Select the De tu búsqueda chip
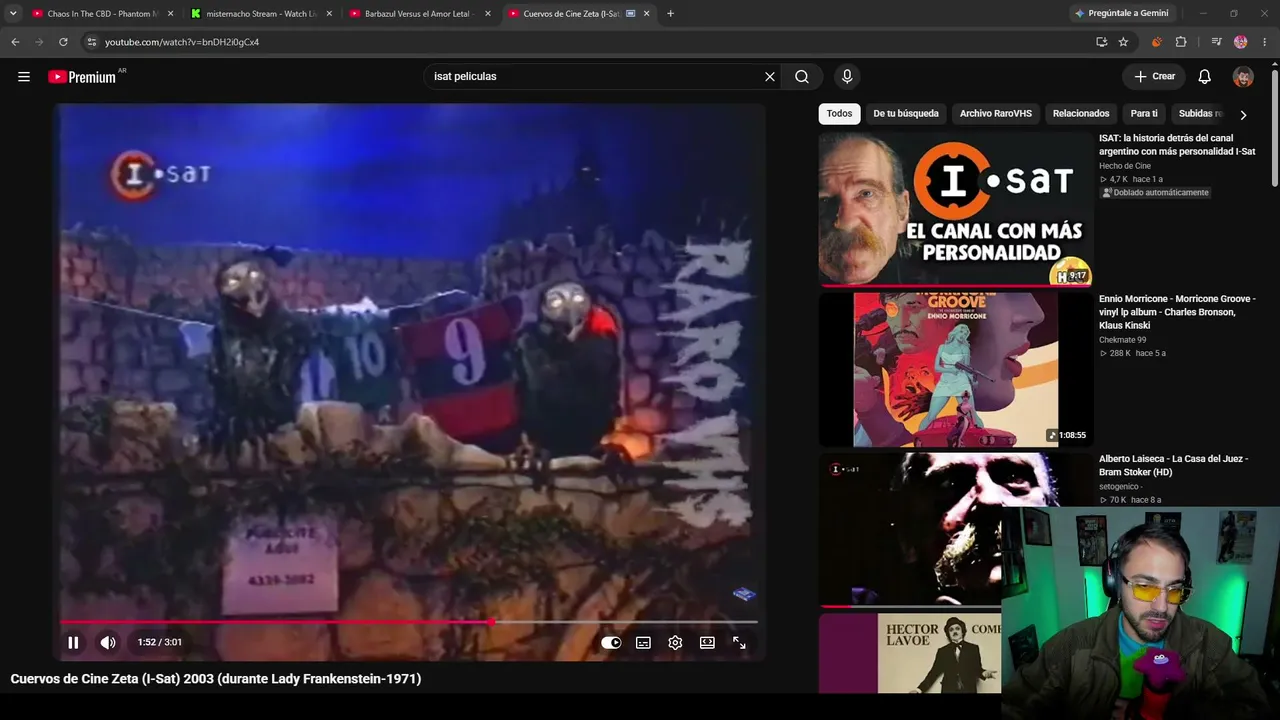The width and height of the screenshot is (1280, 720). click(906, 114)
